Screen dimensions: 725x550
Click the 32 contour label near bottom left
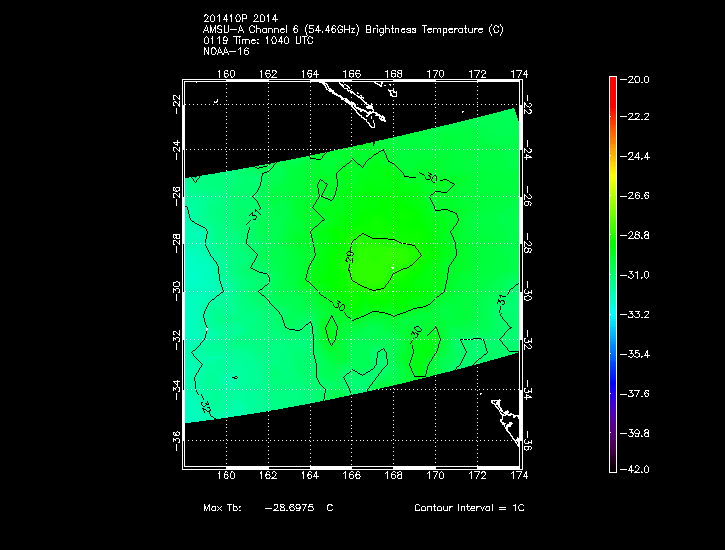click(206, 407)
